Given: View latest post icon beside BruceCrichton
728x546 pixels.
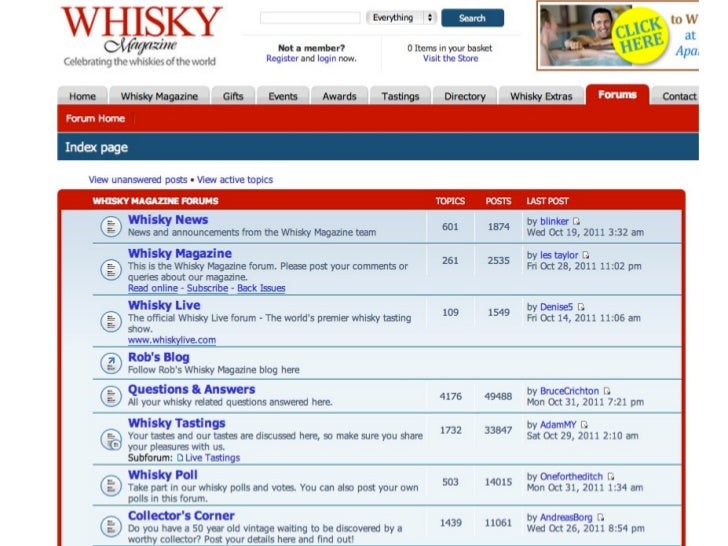Looking at the screenshot, I should pos(607,391).
